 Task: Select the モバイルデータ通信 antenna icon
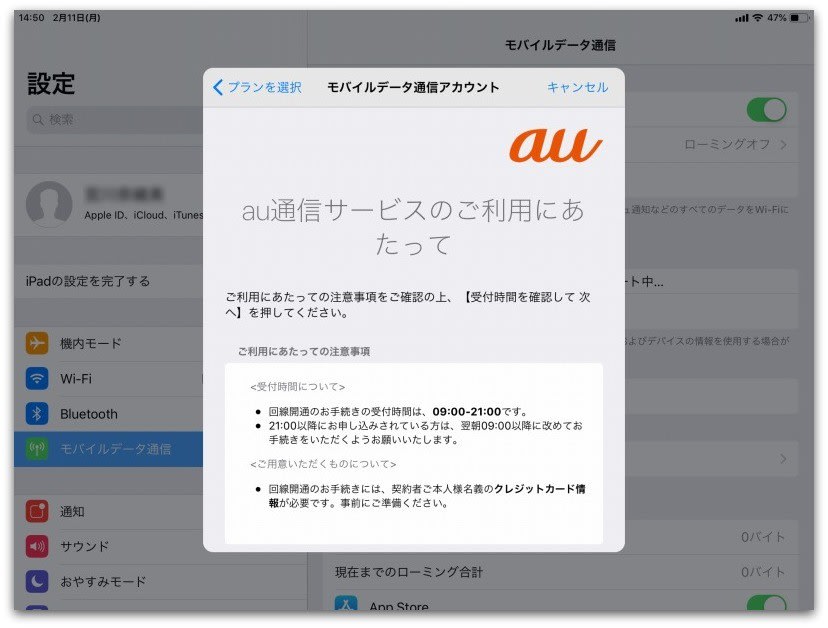pos(37,449)
